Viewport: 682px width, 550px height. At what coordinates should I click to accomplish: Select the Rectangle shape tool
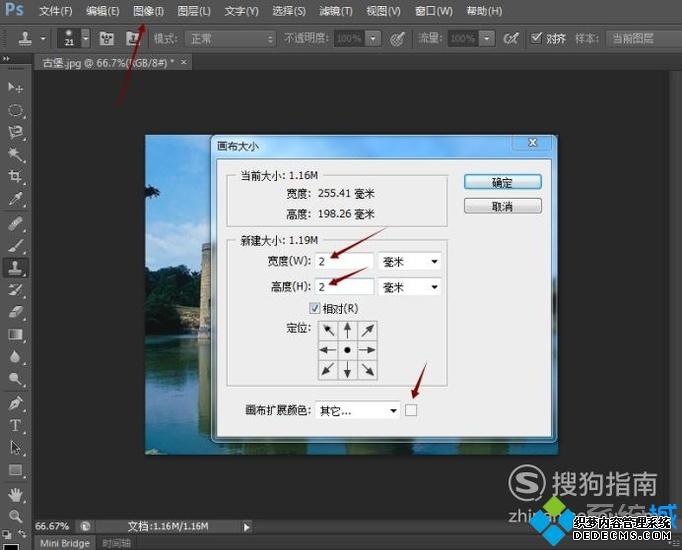pos(16,470)
